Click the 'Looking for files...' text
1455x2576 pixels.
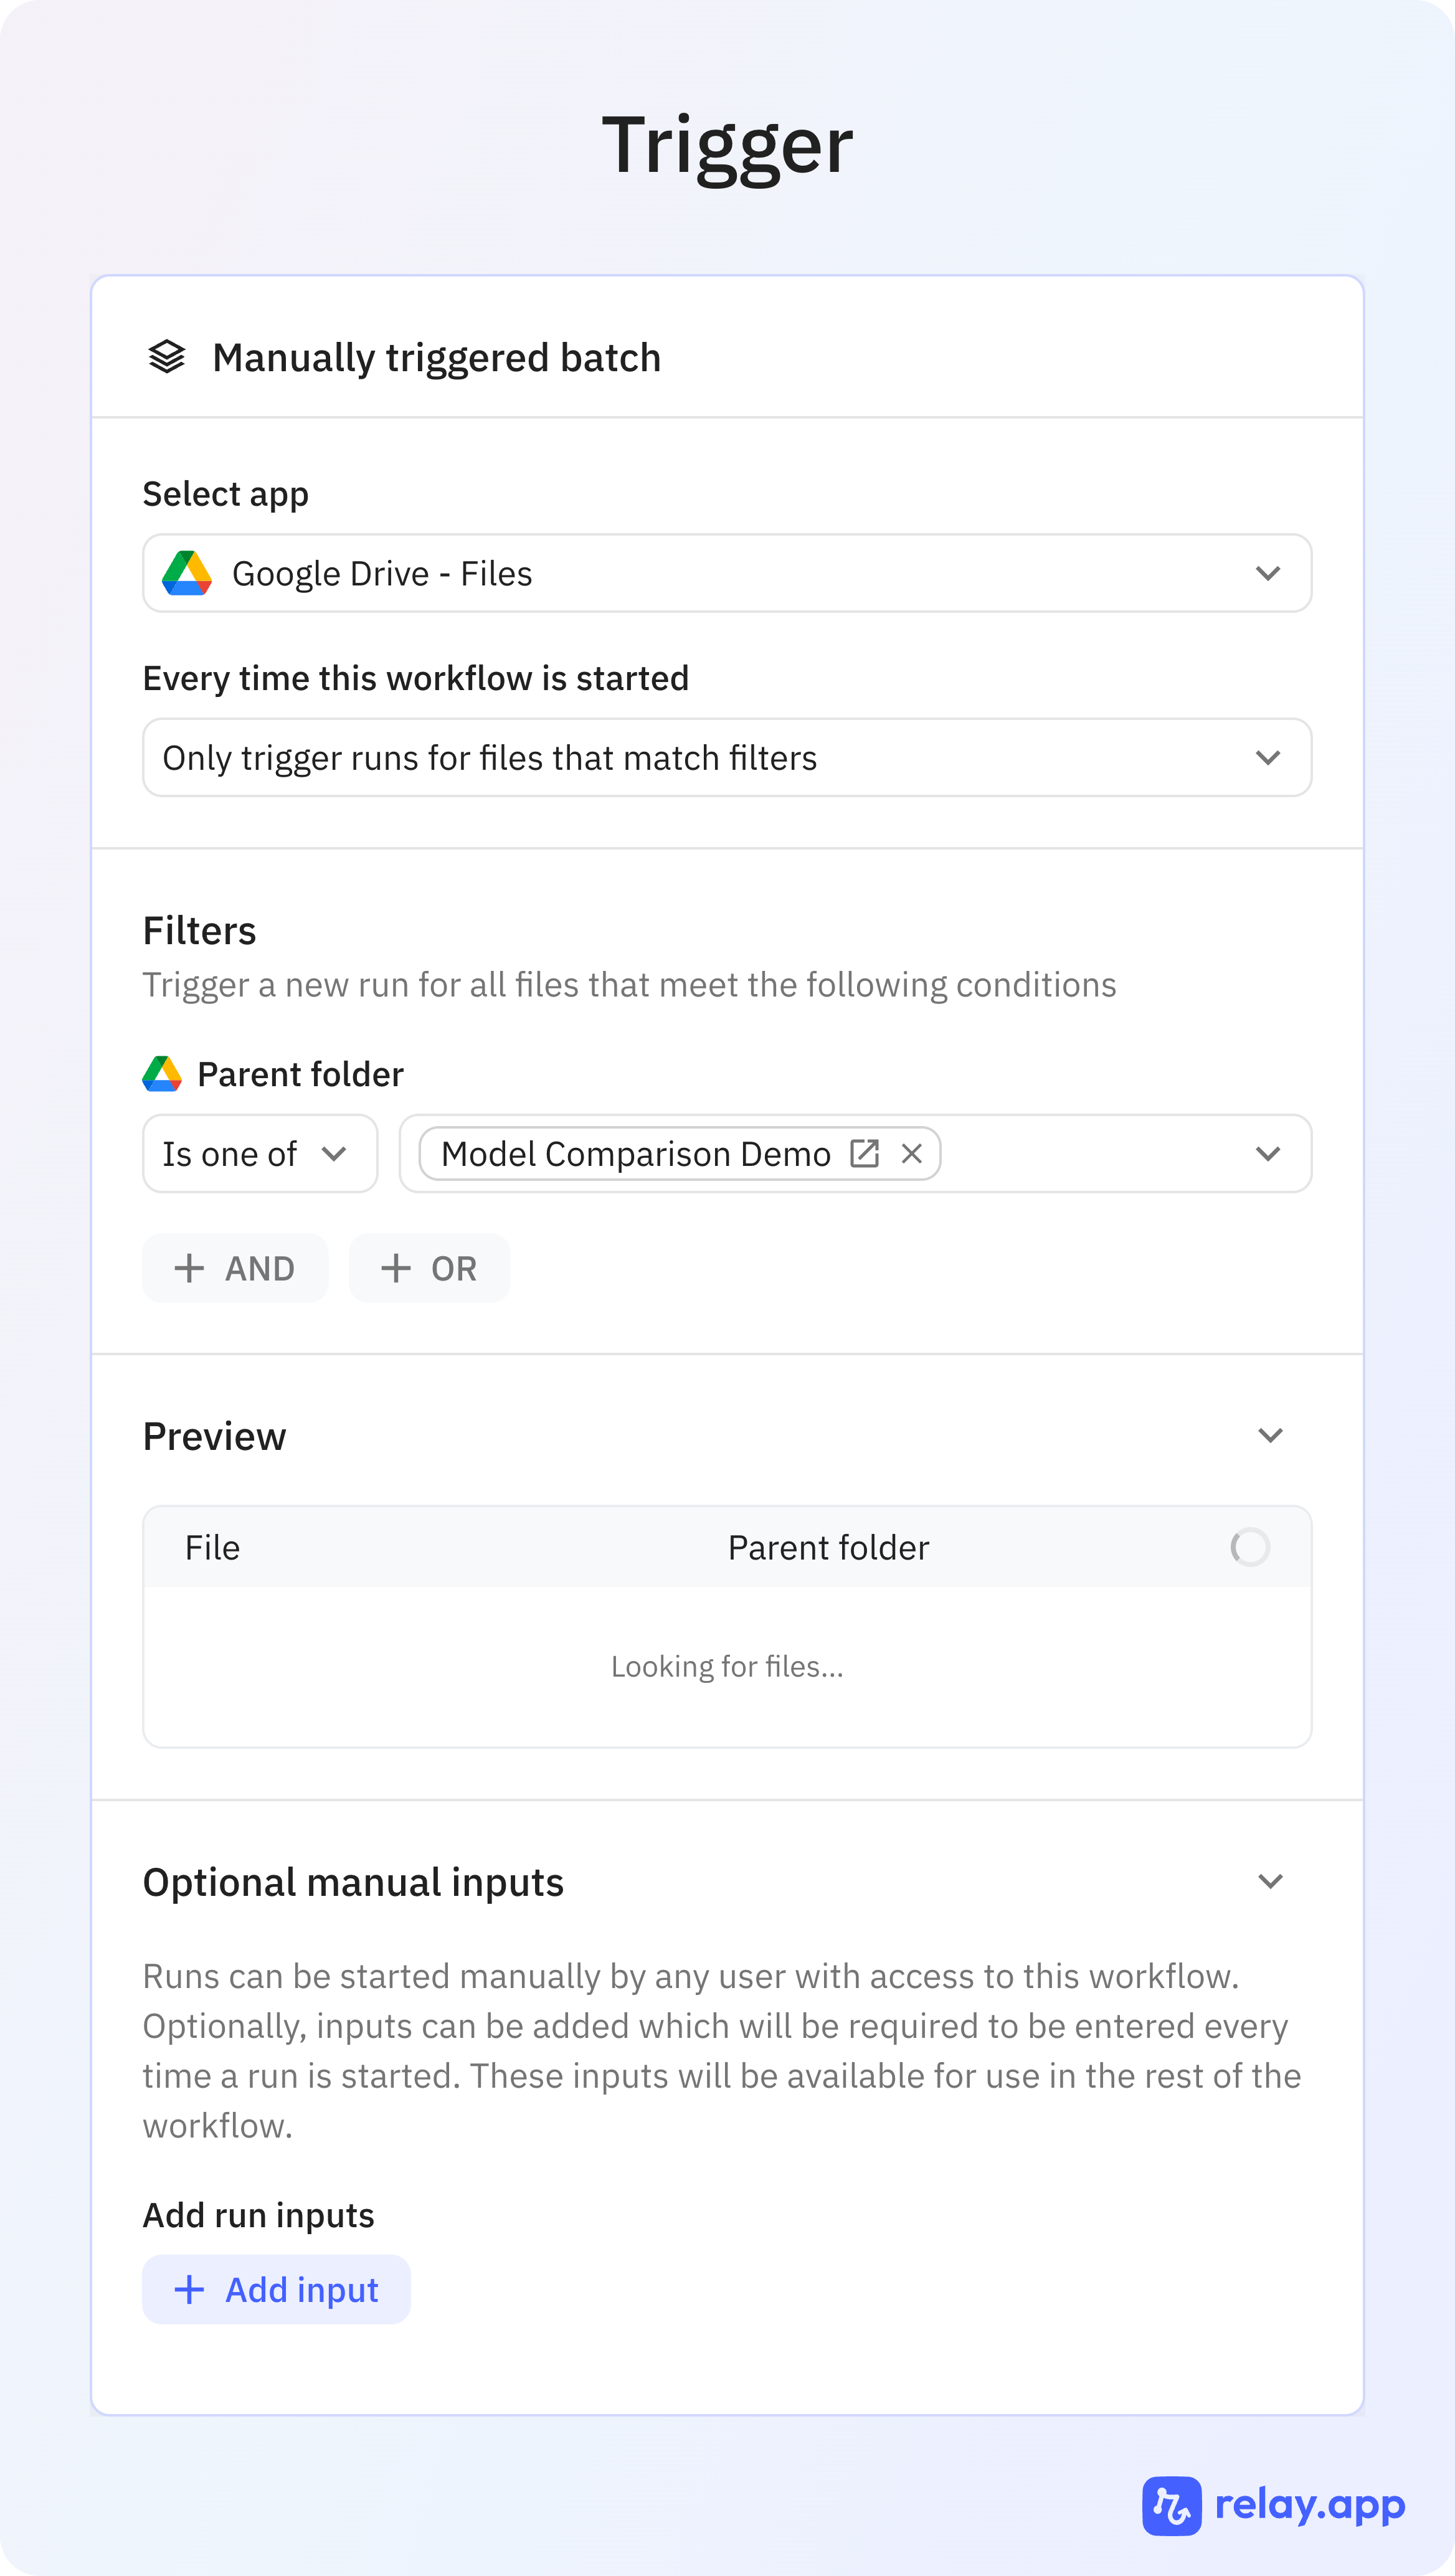[x=727, y=1666]
